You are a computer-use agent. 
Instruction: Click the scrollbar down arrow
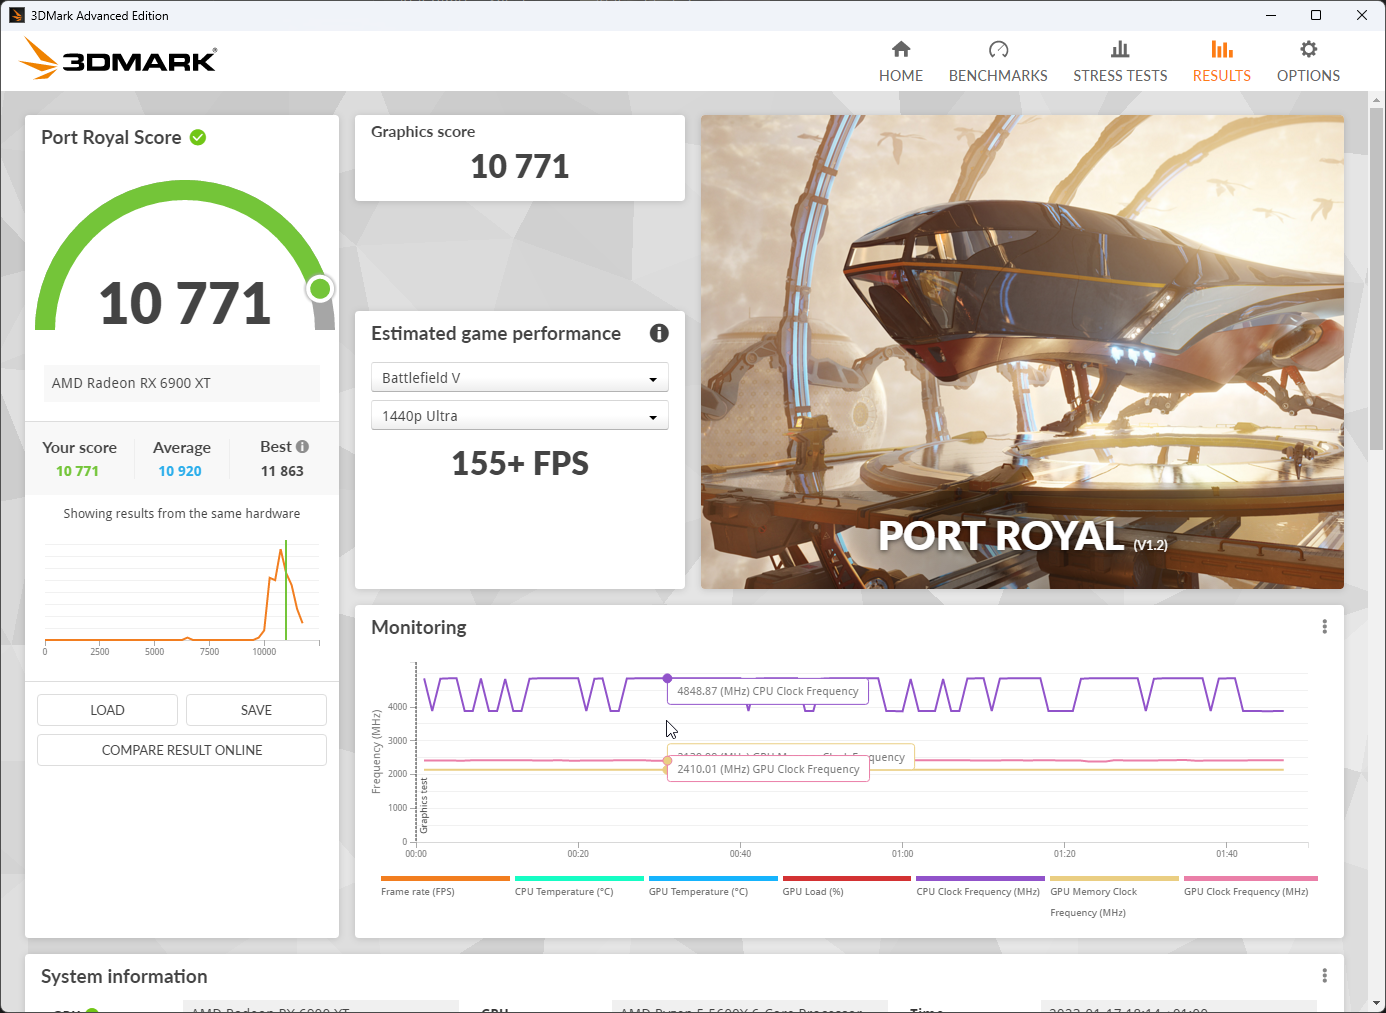pyautogui.click(x=1376, y=1003)
